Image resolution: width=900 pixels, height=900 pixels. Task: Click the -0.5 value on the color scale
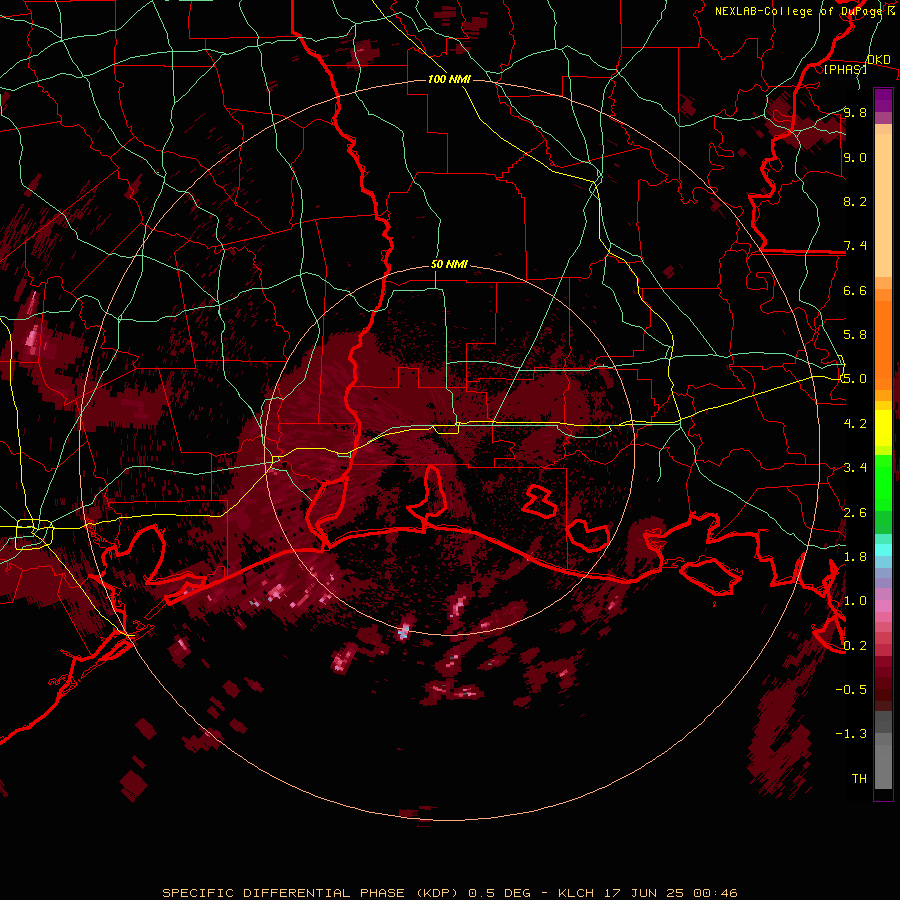(x=851, y=690)
